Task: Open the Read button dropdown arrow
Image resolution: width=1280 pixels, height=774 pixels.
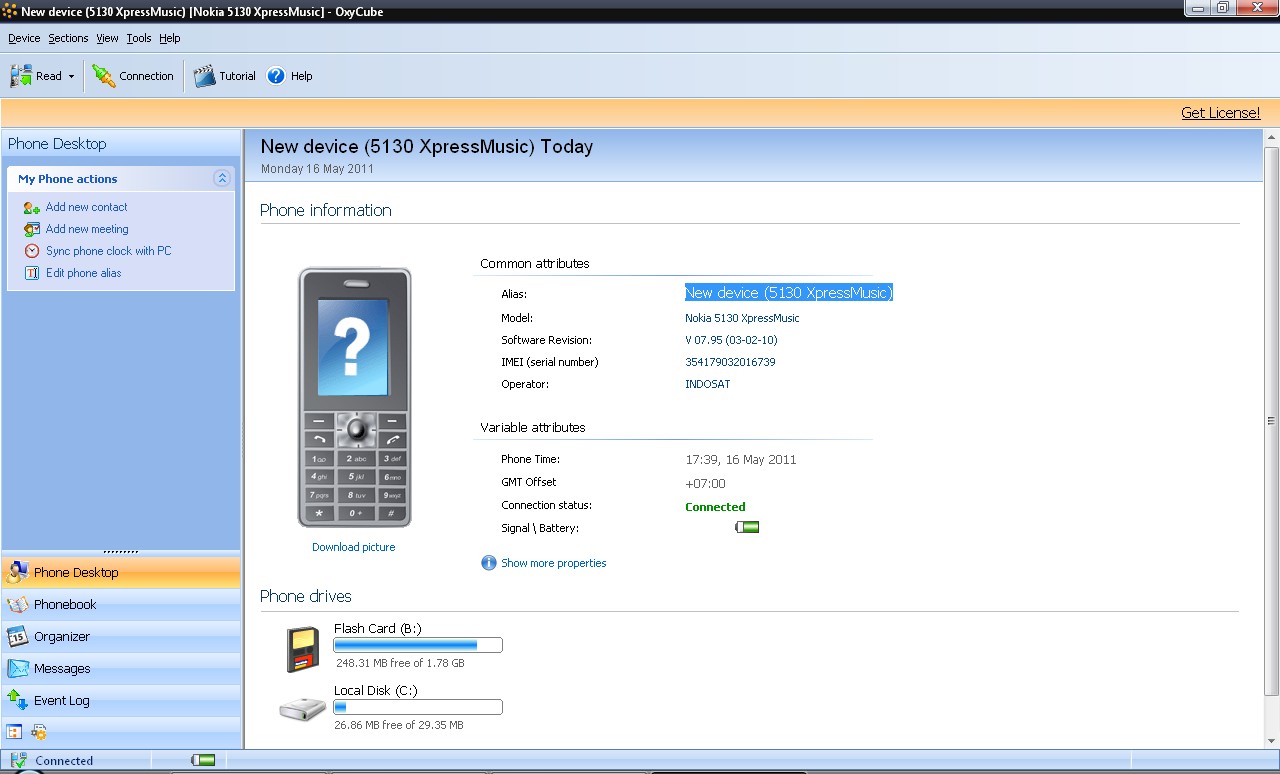Action: tap(71, 77)
